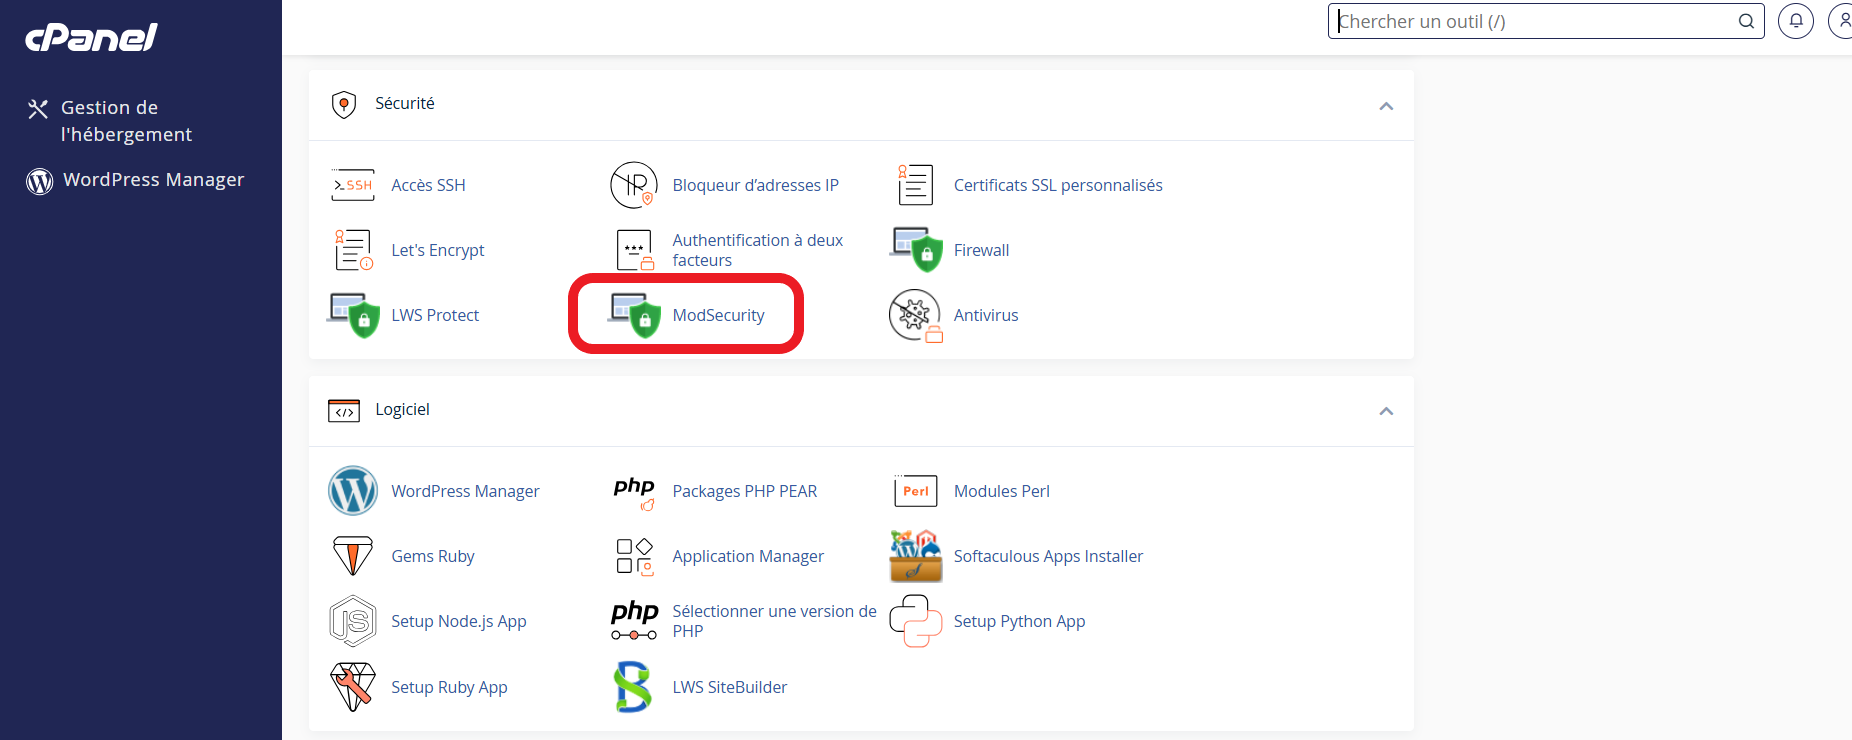Click the Authentification à deux facteurs icon
Image resolution: width=1852 pixels, height=740 pixels.
pos(634,250)
